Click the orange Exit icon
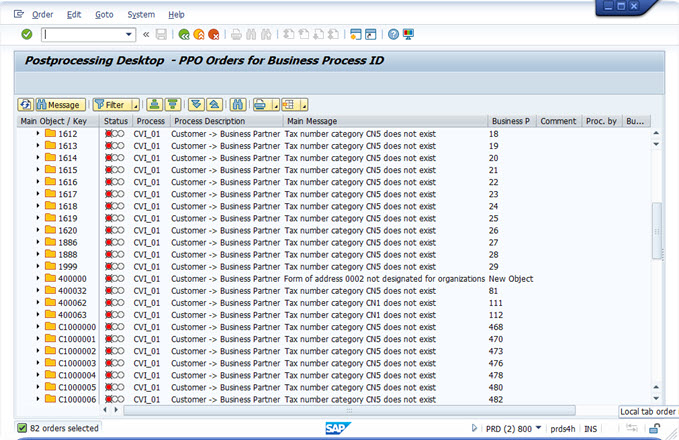679x440 pixels. pyautogui.click(x=199, y=35)
